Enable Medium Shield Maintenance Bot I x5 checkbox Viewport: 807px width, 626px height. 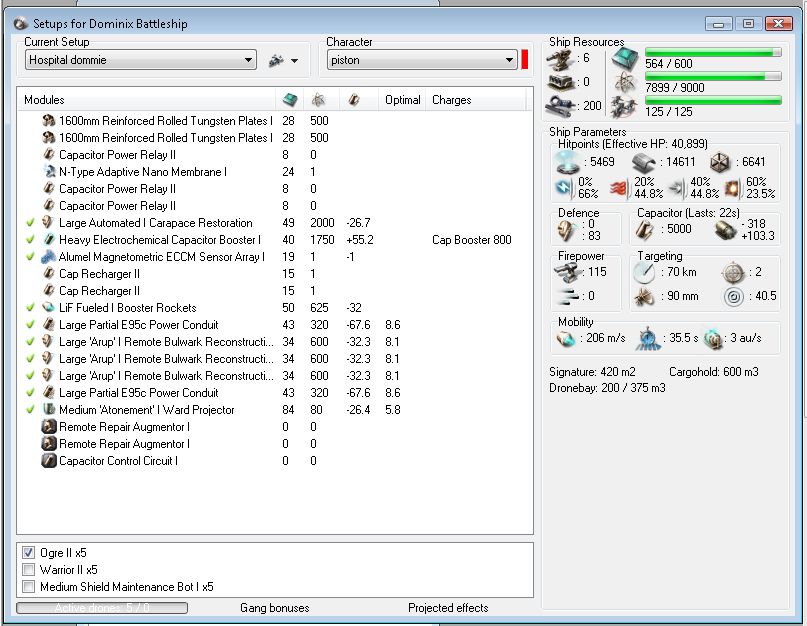28,587
